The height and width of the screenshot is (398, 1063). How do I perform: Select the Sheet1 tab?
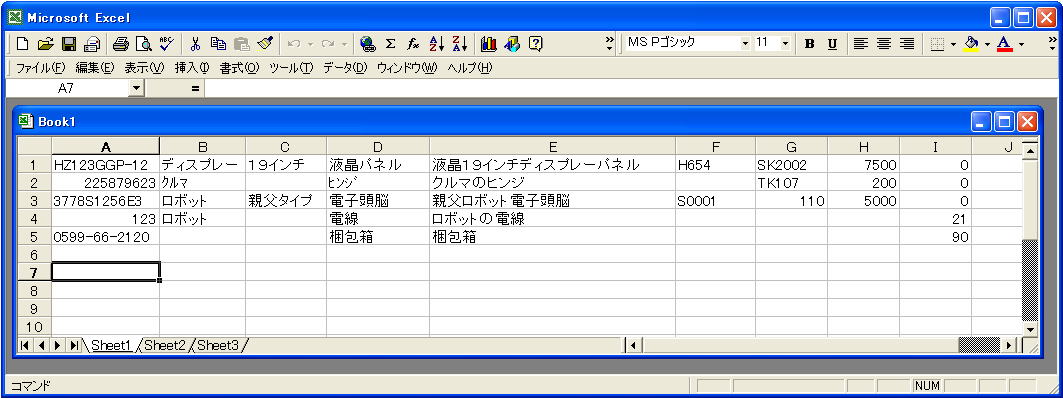(111, 346)
